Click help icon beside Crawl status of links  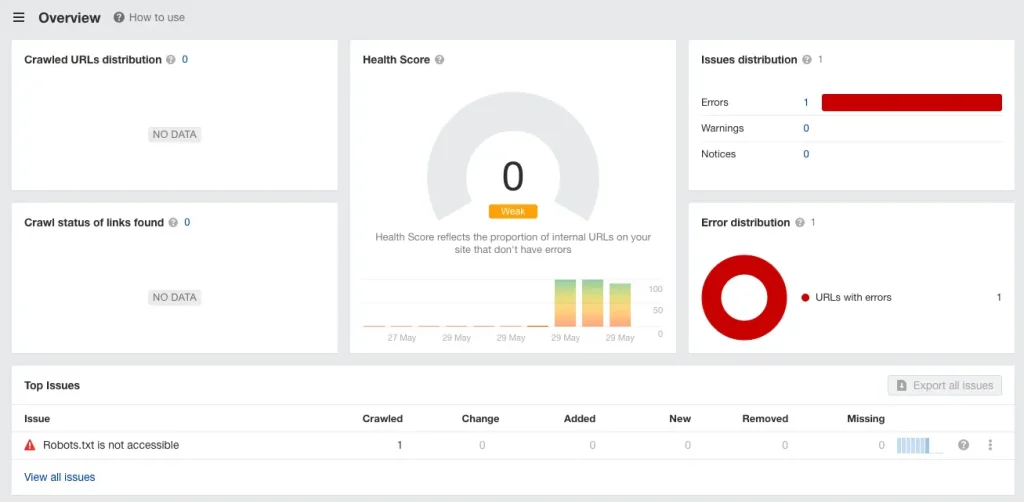pos(173,223)
